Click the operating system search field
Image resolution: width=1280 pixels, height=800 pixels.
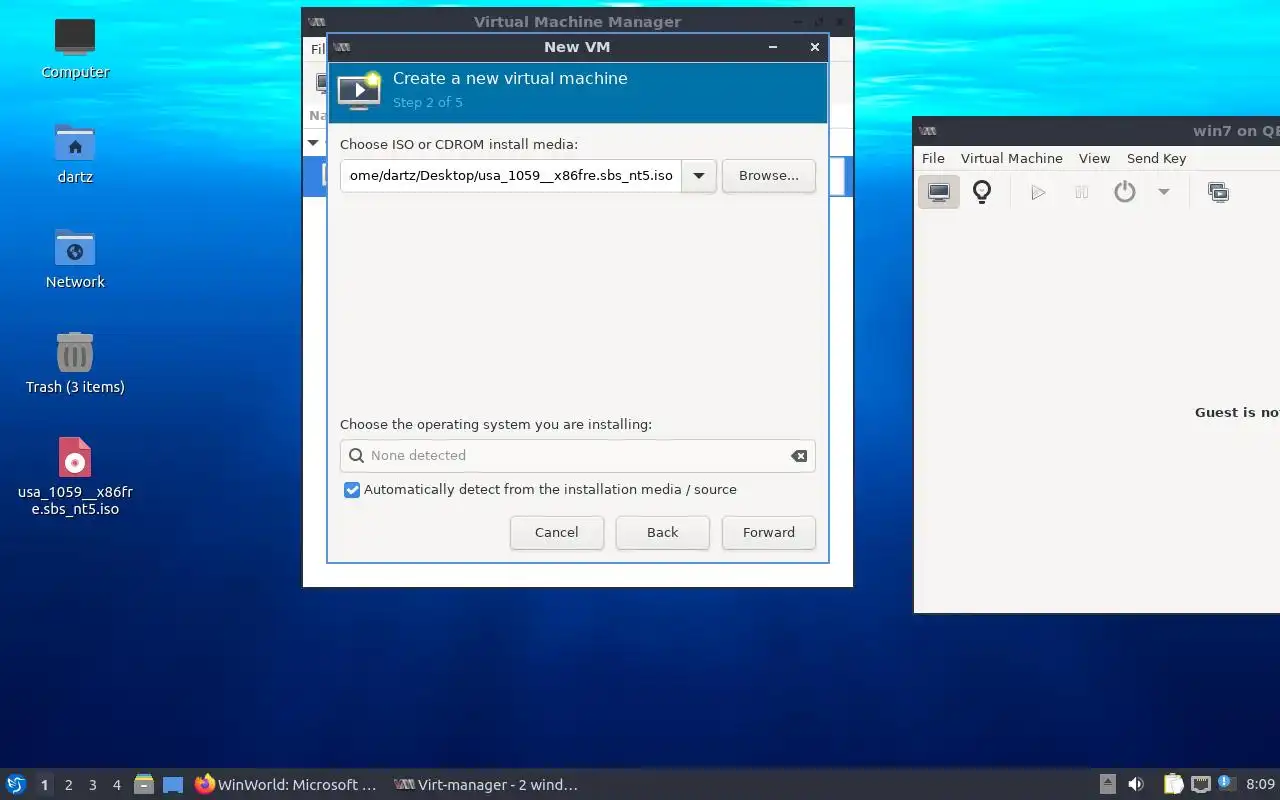[x=578, y=456]
